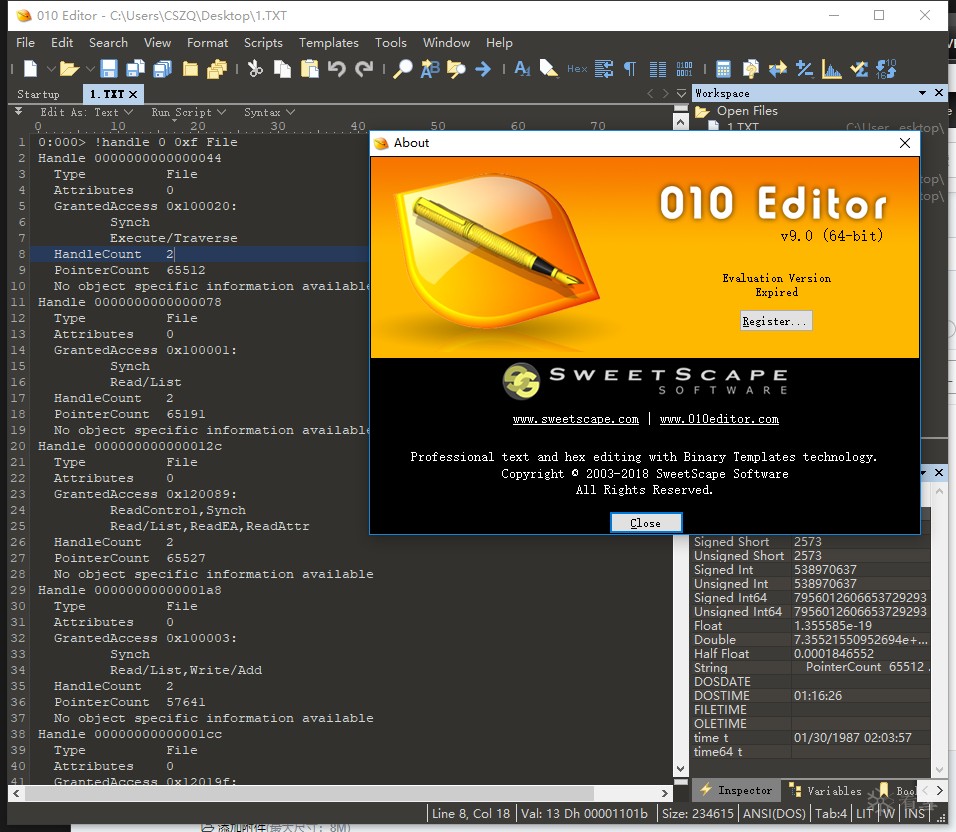This screenshot has height=832, width=956.
Task: Click the base converter 10/16 icon
Action: (886, 69)
